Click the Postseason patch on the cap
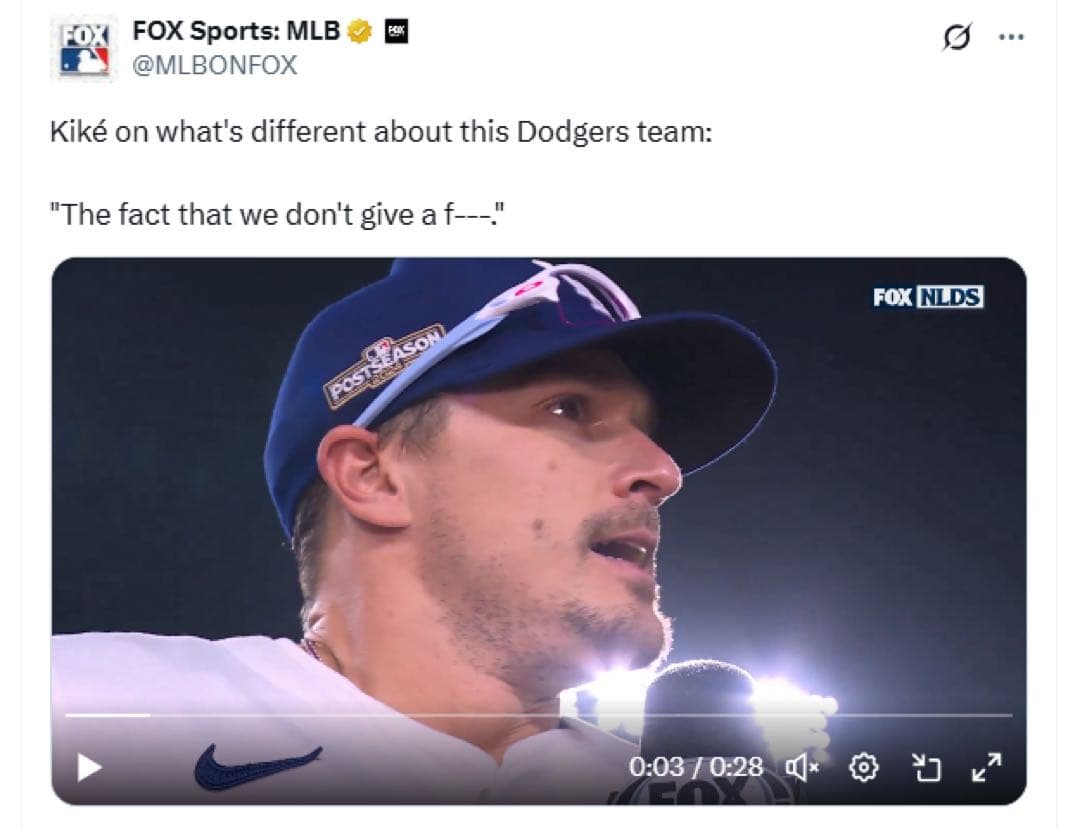Image resolution: width=1080 pixels, height=830 pixels. tap(384, 367)
